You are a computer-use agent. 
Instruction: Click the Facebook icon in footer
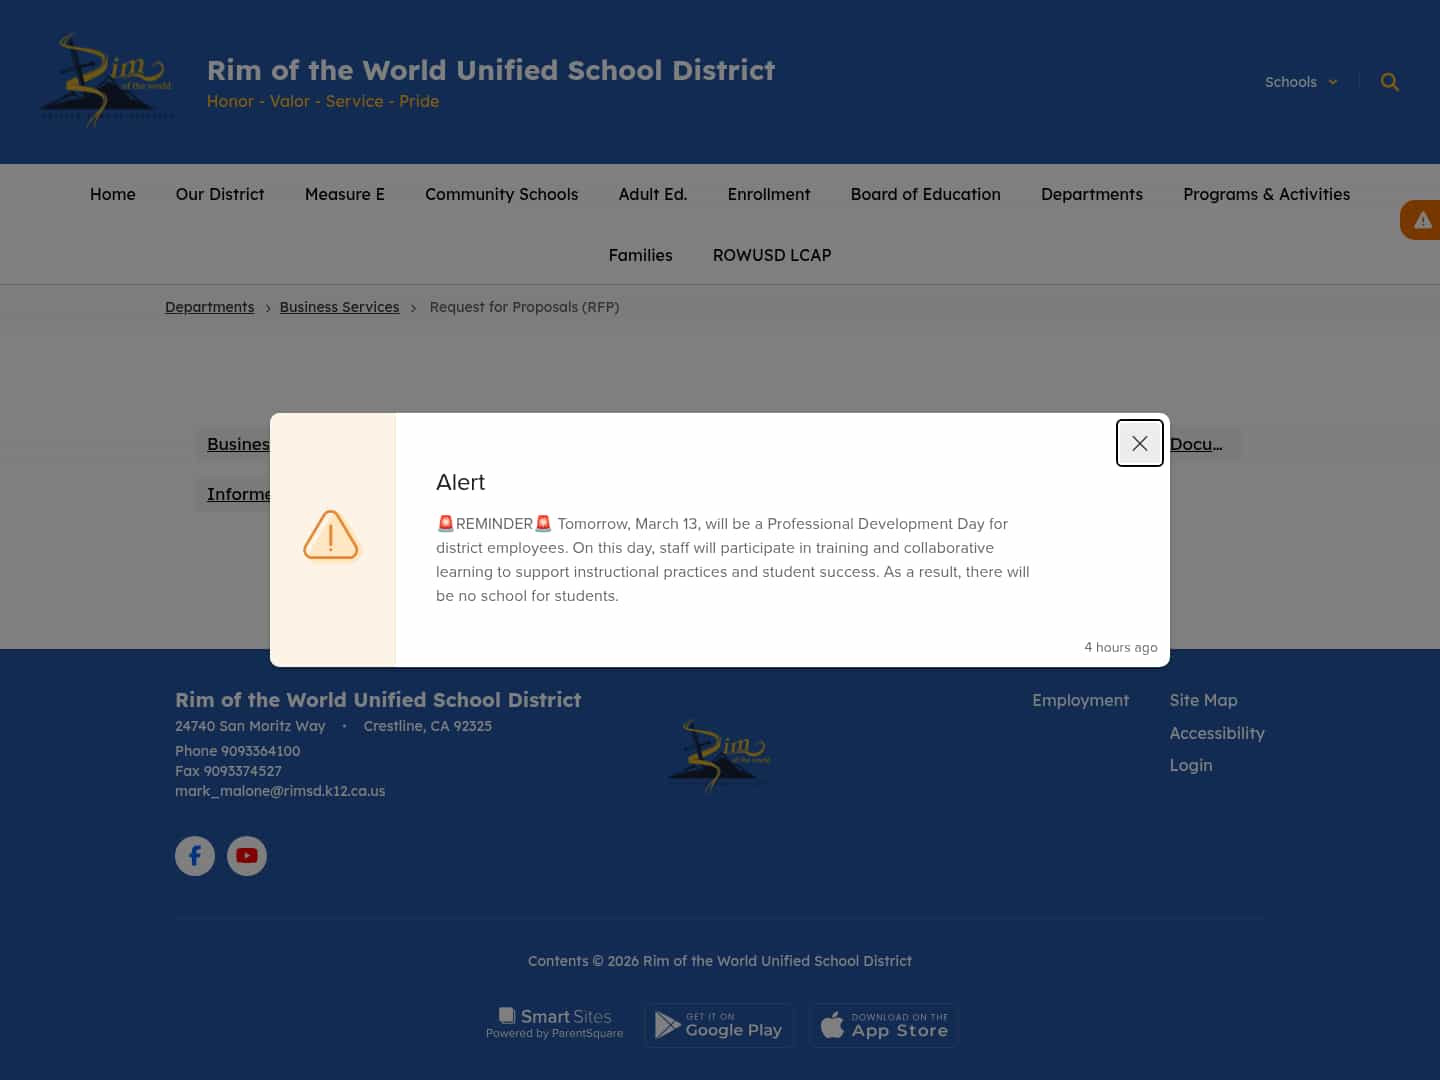point(195,856)
